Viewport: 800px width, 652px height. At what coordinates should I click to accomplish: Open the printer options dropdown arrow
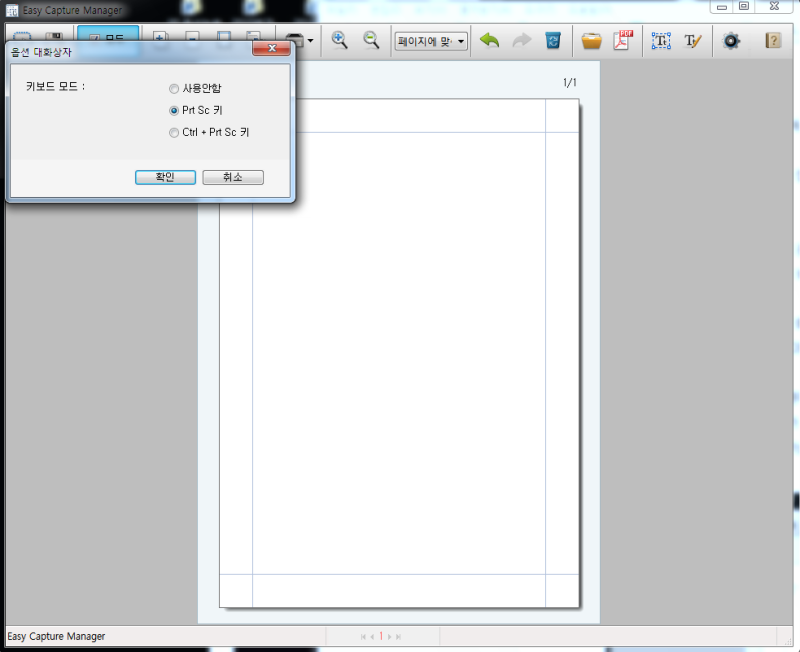pos(311,40)
